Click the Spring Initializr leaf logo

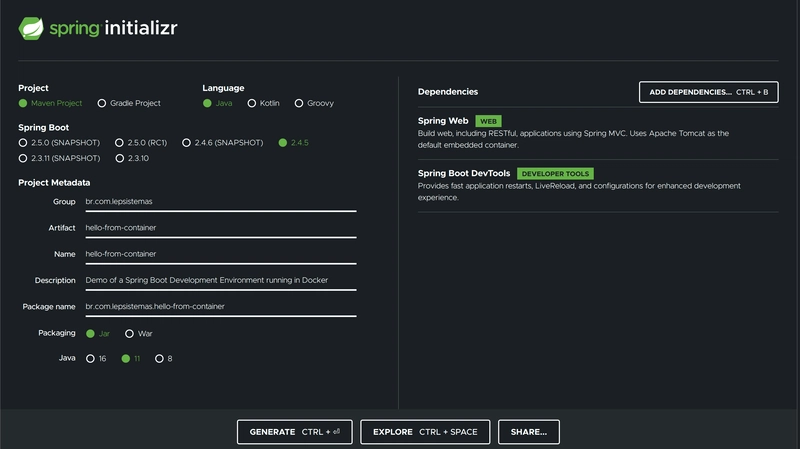click(x=31, y=28)
